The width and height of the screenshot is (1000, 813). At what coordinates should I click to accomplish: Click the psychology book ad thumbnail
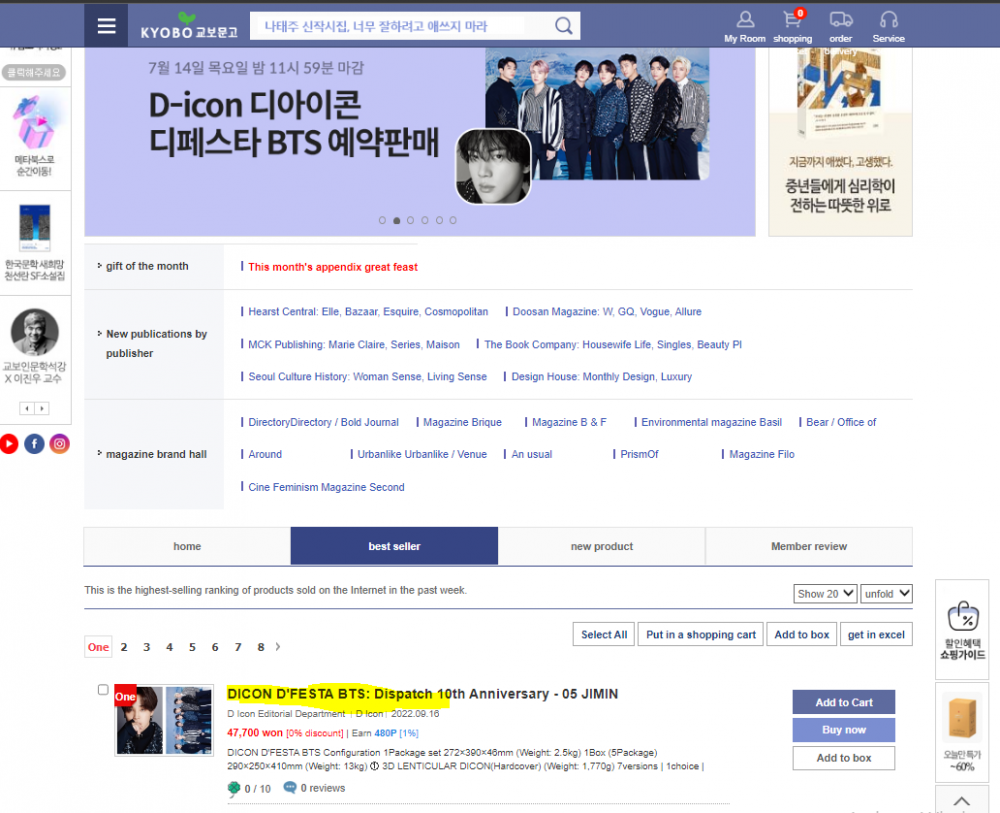[x=841, y=142]
